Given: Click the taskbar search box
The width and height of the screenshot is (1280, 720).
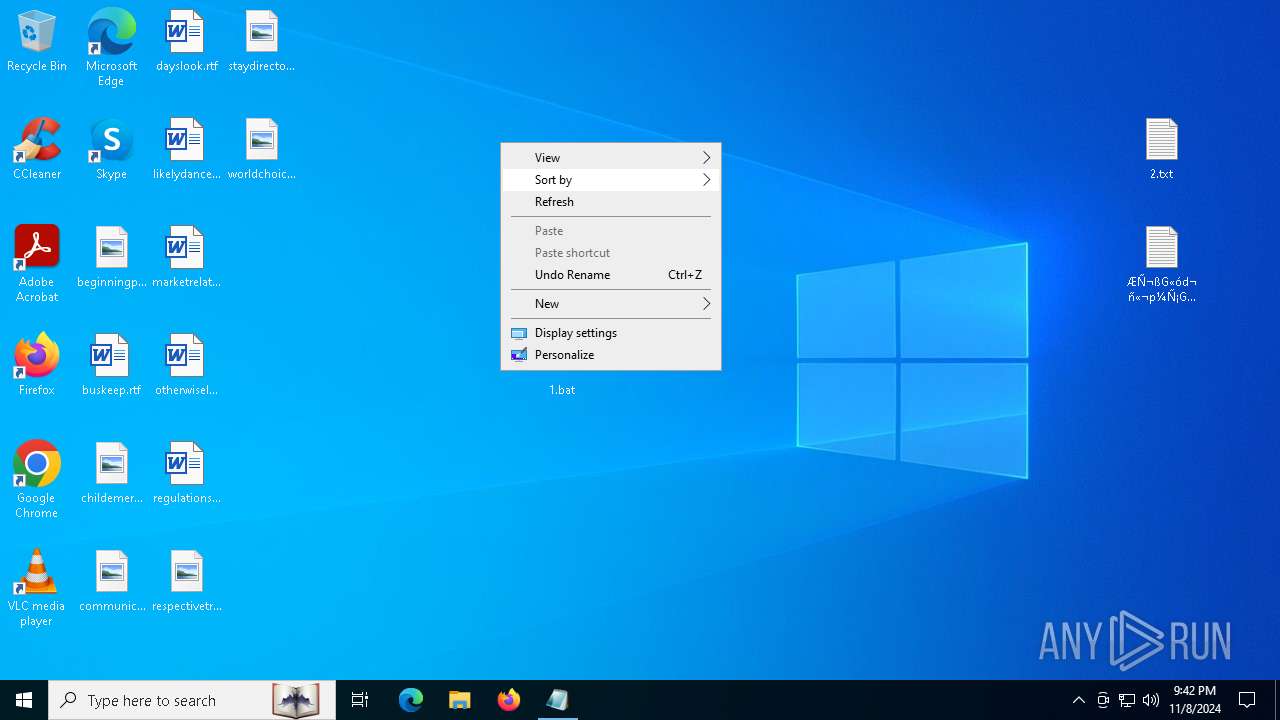Looking at the screenshot, I should click(x=192, y=700).
